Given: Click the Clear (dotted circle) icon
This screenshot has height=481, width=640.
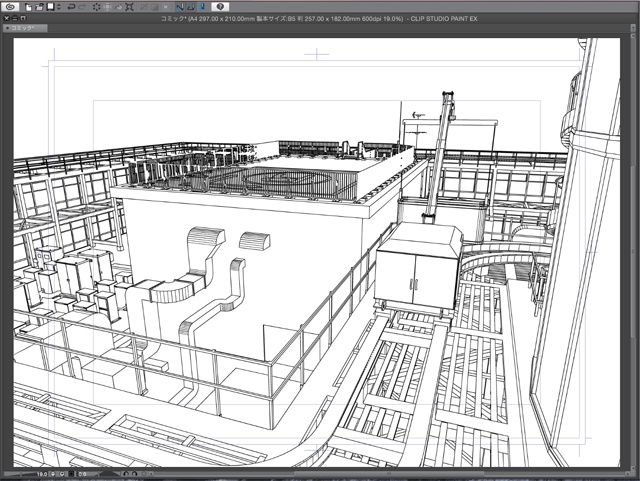Looking at the screenshot, I should click(x=97, y=7).
